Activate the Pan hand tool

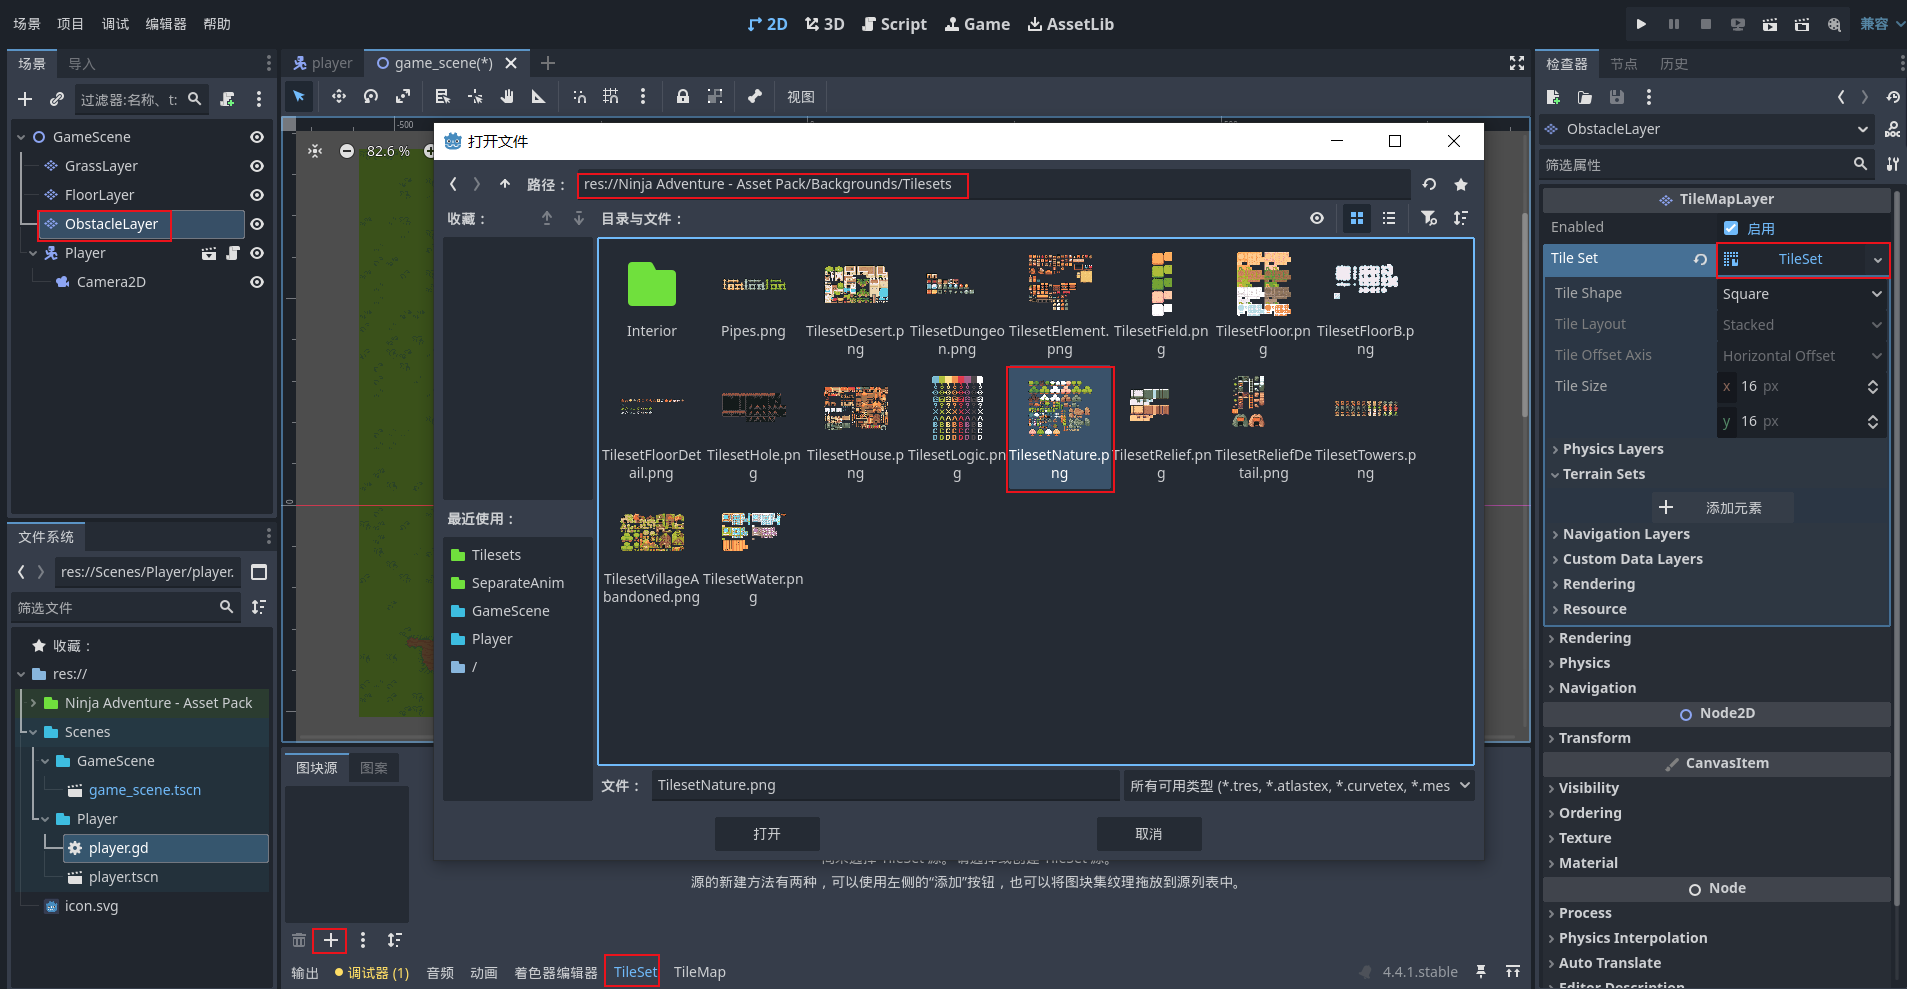[x=507, y=96]
